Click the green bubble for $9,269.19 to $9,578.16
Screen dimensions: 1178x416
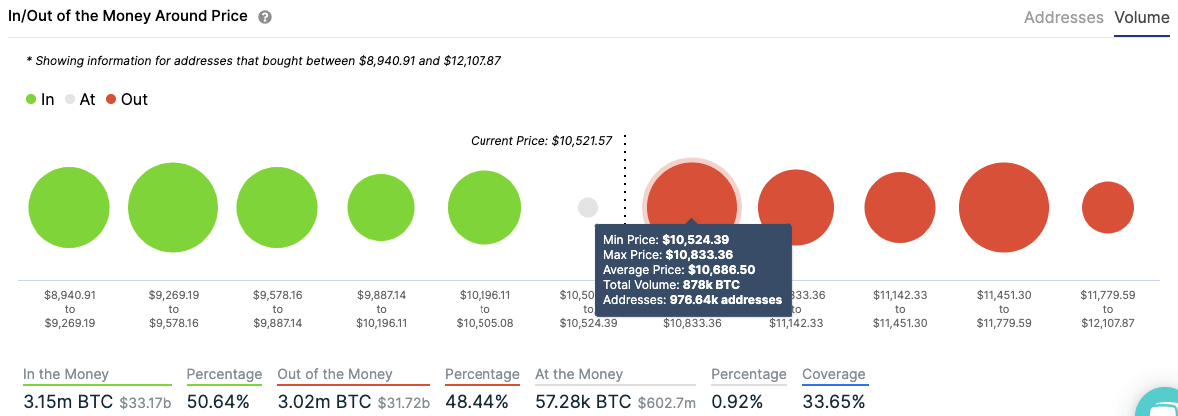[x=173, y=207]
